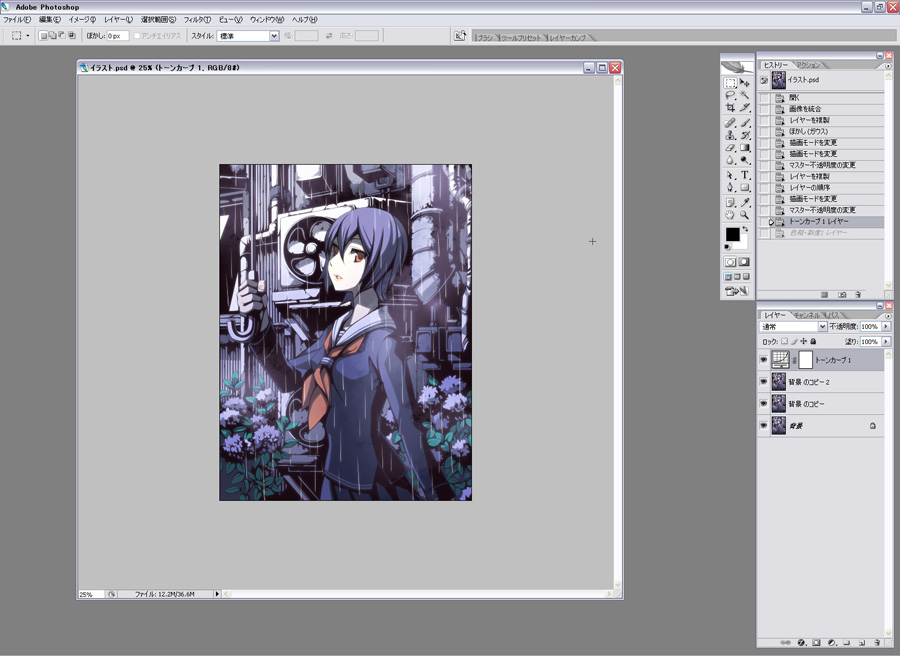Click add layer mask icon in Layers panel
The image size is (900, 656).
[x=817, y=642]
